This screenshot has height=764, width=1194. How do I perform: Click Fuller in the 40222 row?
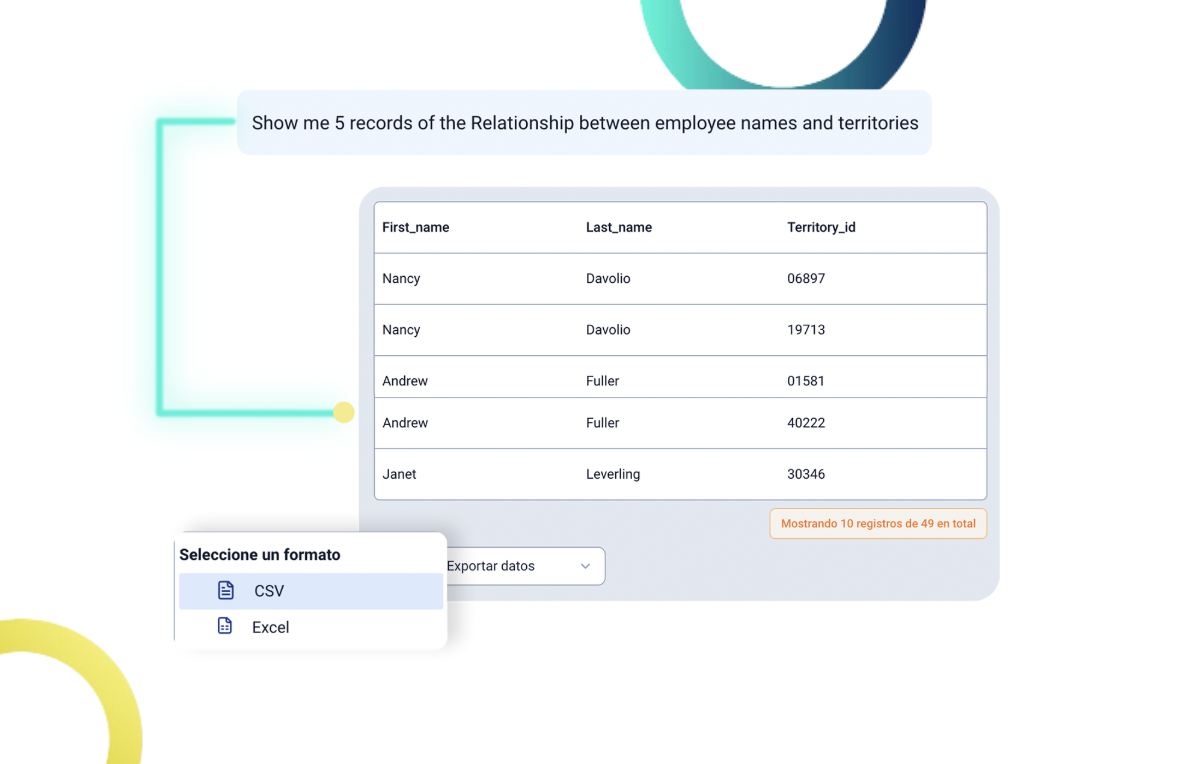pos(602,423)
